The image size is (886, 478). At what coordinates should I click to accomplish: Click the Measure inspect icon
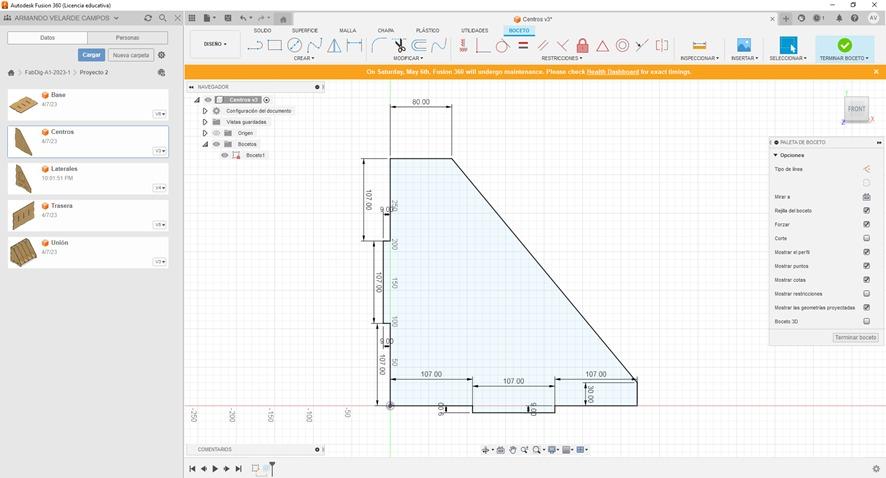pyautogui.click(x=700, y=45)
